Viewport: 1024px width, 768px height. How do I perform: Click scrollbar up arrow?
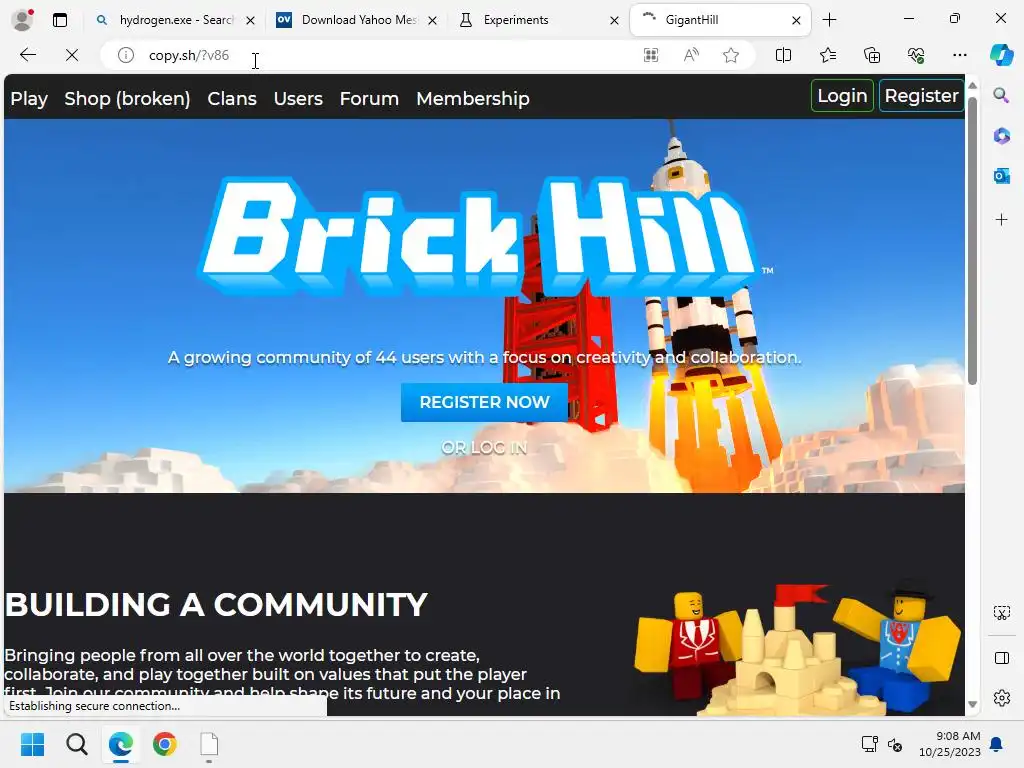(x=972, y=86)
